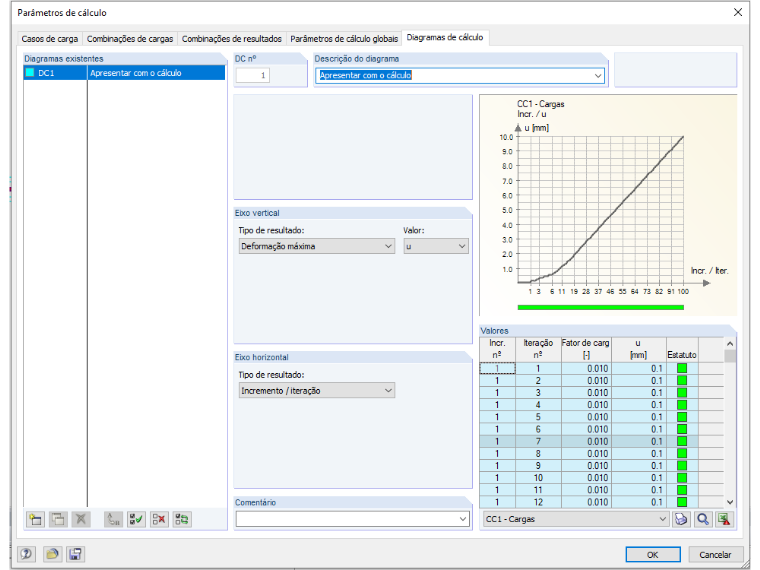Click the 0.010 load factor in iteration 11 row
Viewport: 760px width, 570px height.
[x=586, y=490]
